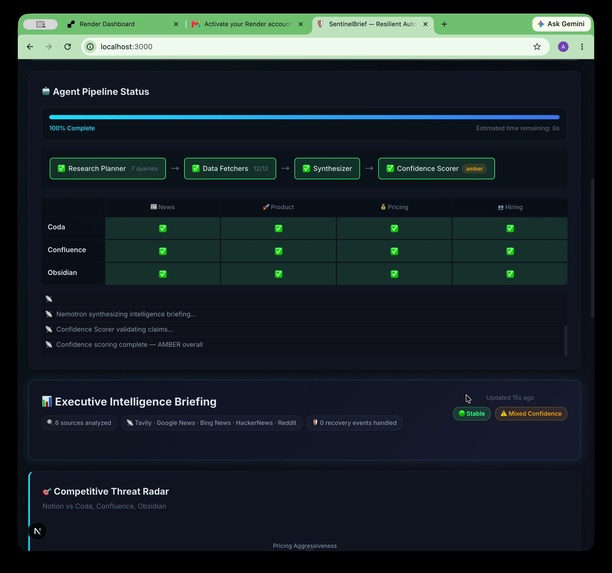Click the amber label in Confidence Scorer
The image size is (612, 573).
(x=474, y=169)
